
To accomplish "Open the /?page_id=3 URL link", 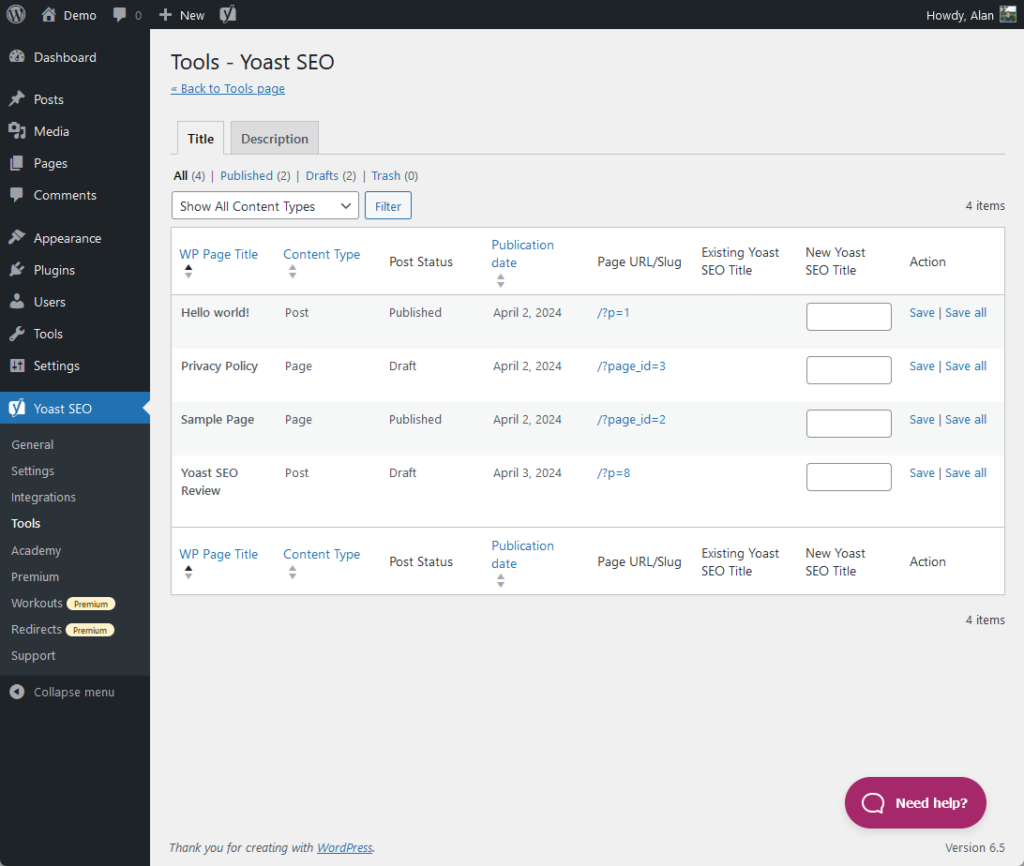I will pos(632,366).
